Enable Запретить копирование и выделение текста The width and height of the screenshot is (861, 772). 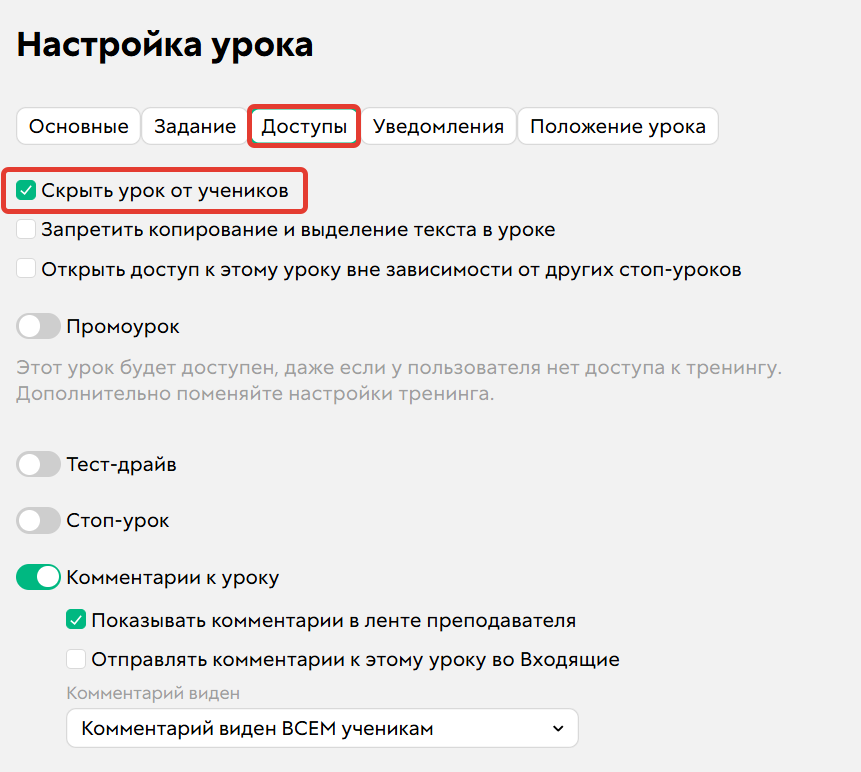click(x=25, y=229)
